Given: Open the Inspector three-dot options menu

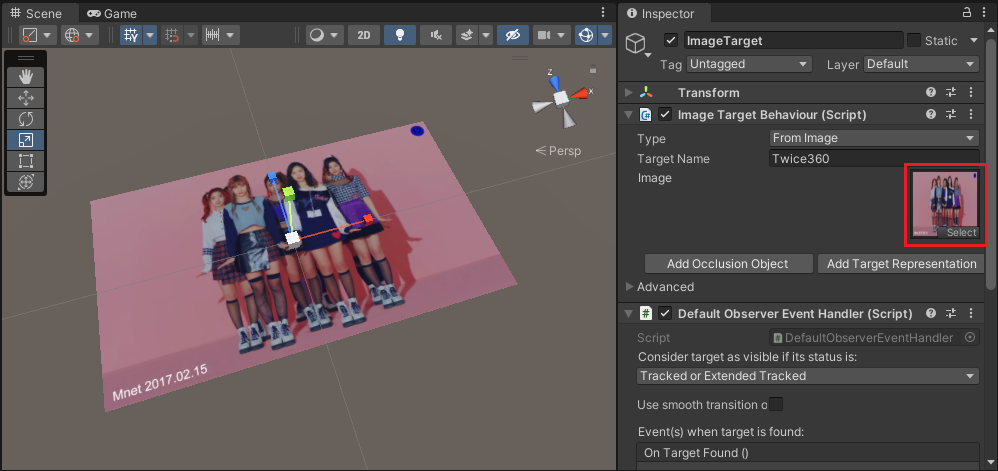Looking at the screenshot, I should pos(985,13).
